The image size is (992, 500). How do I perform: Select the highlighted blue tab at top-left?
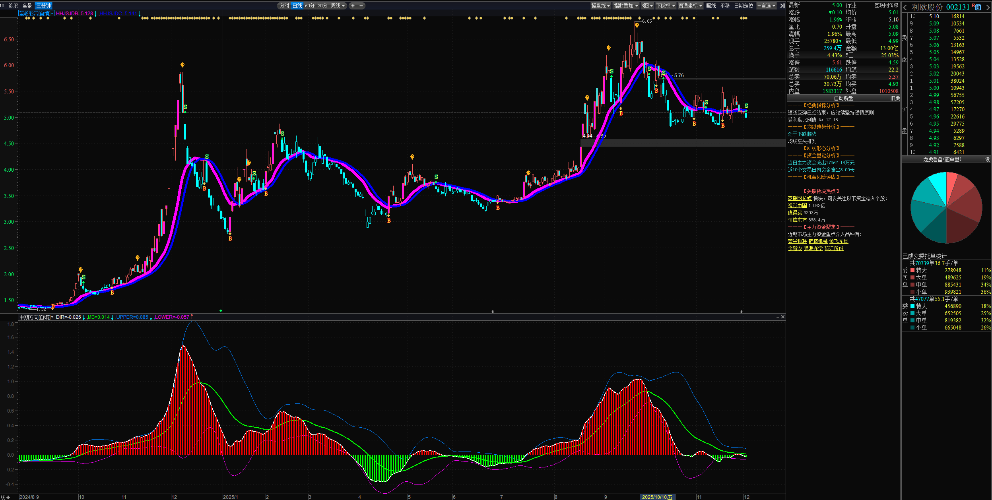[43, 5]
